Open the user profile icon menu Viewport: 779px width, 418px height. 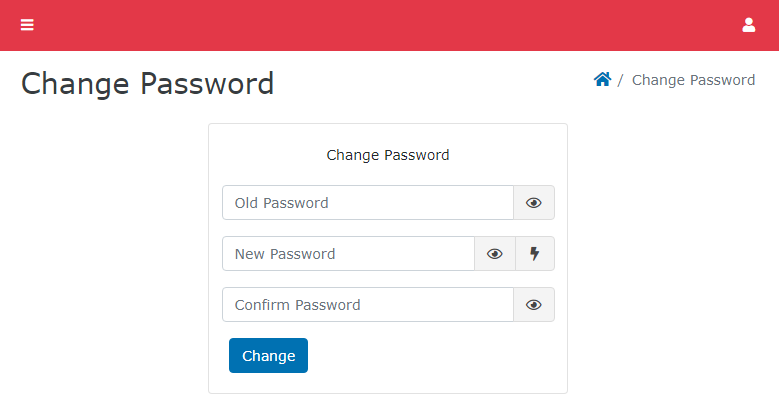click(749, 25)
